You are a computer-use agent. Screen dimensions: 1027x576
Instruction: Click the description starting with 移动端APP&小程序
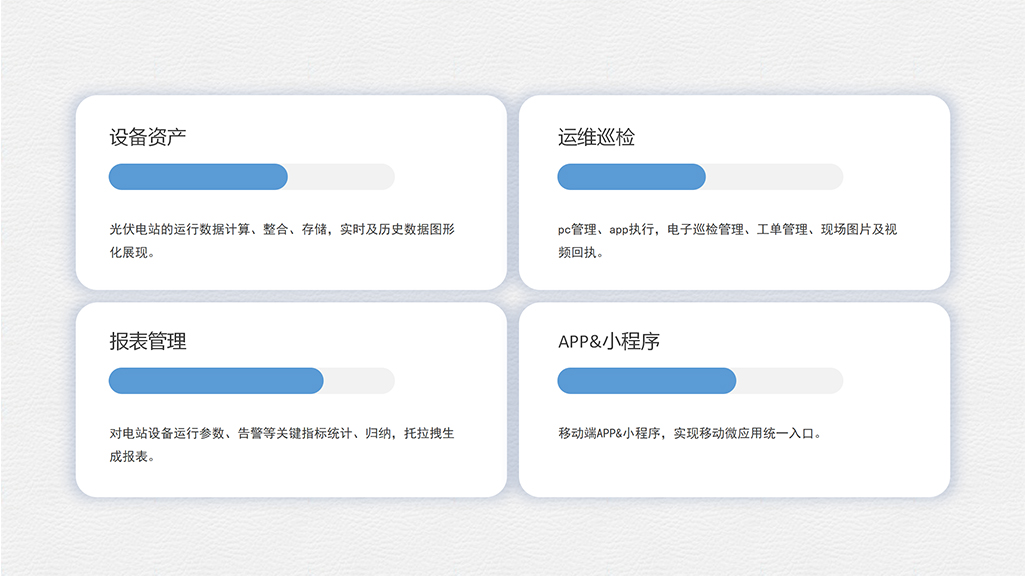pyautogui.click(x=690, y=433)
